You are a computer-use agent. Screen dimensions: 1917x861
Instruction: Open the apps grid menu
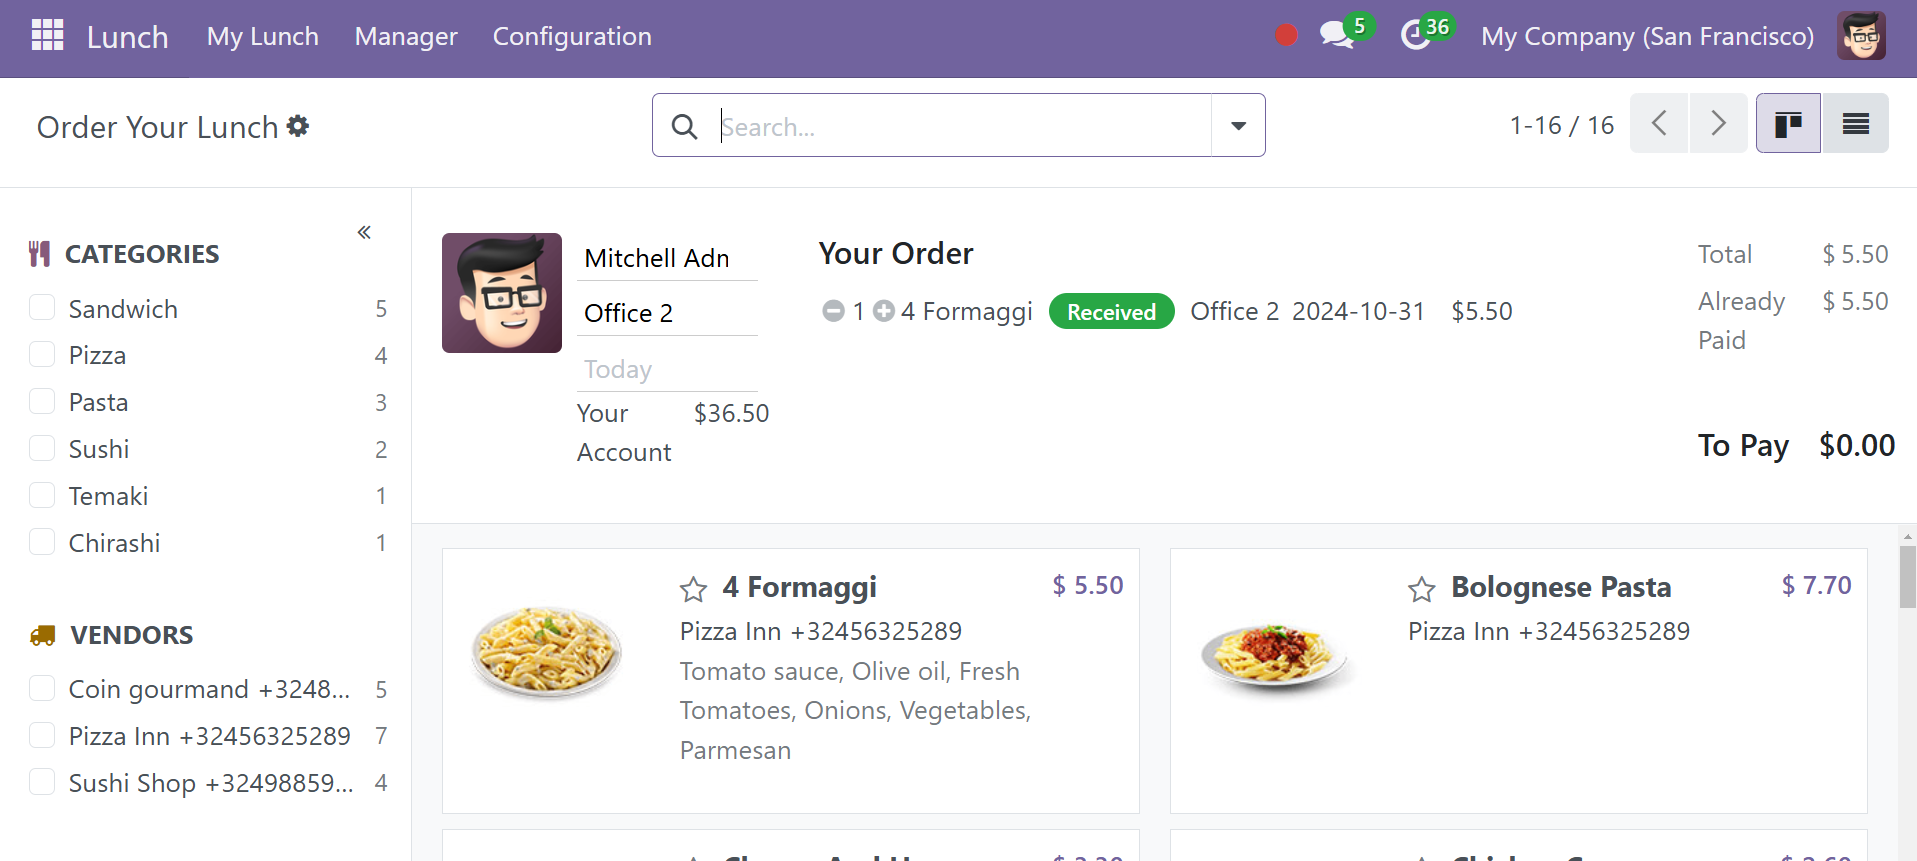[47, 36]
